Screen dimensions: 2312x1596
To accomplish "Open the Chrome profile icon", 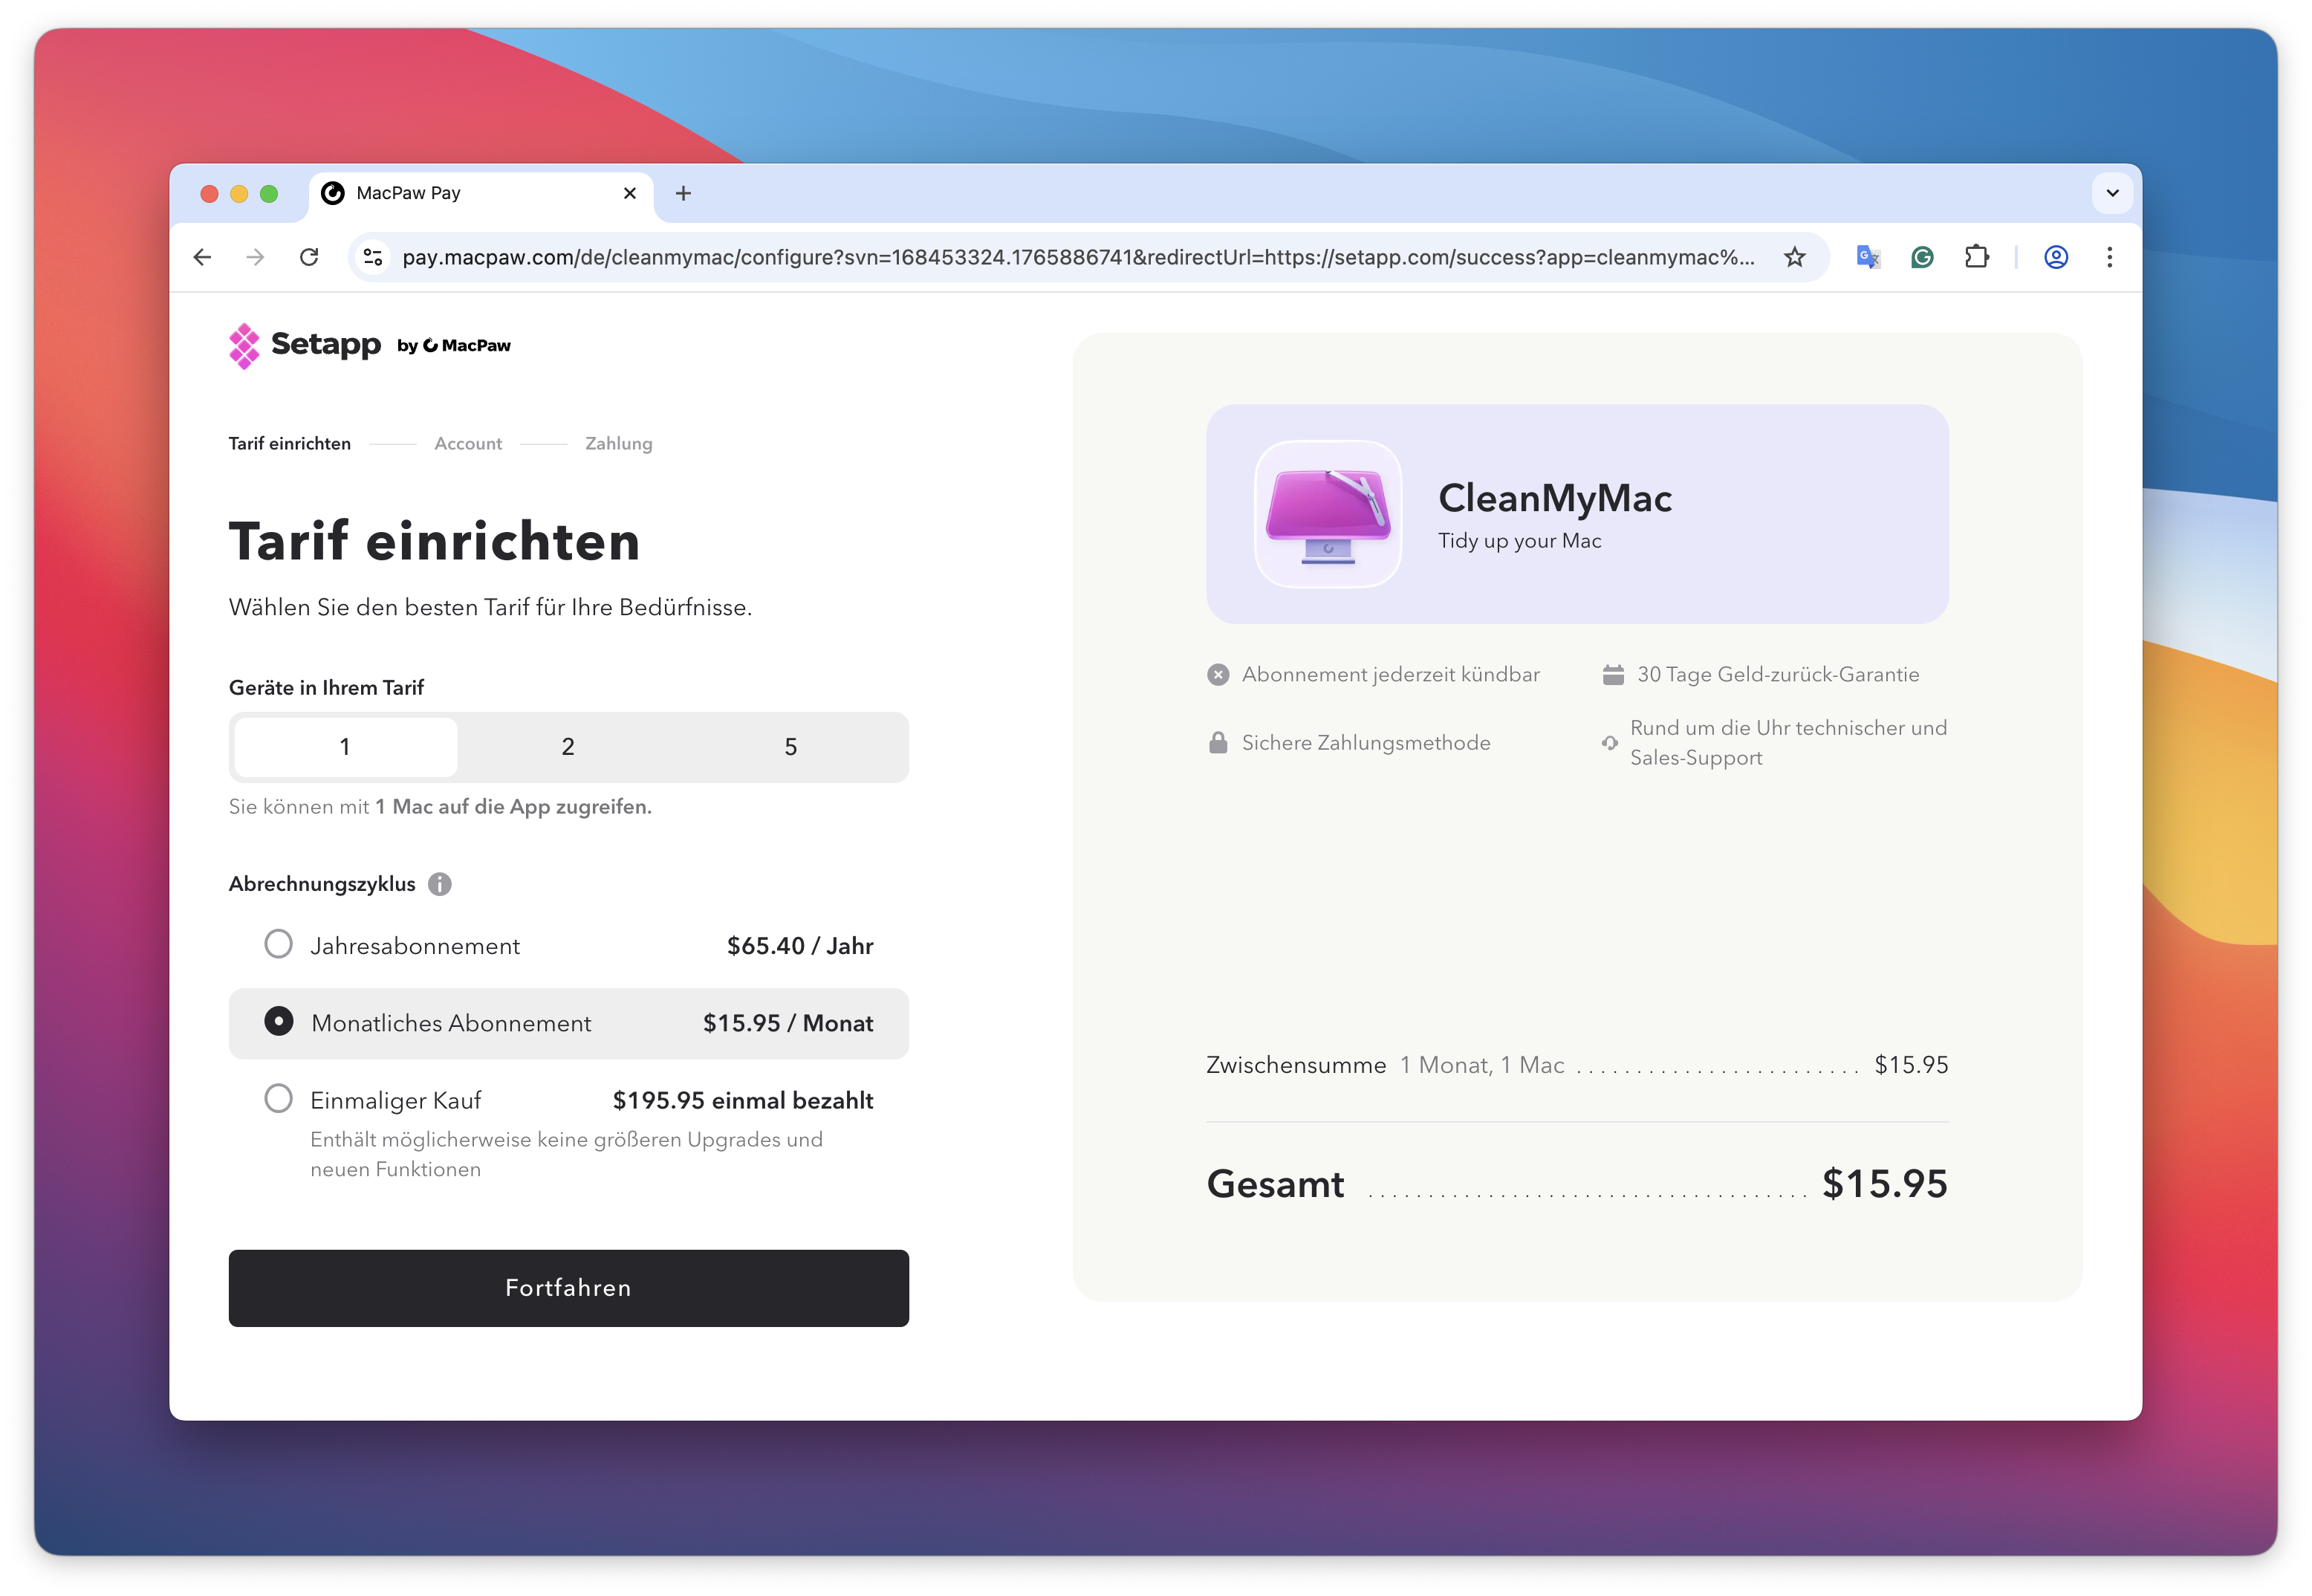I will click(2056, 258).
